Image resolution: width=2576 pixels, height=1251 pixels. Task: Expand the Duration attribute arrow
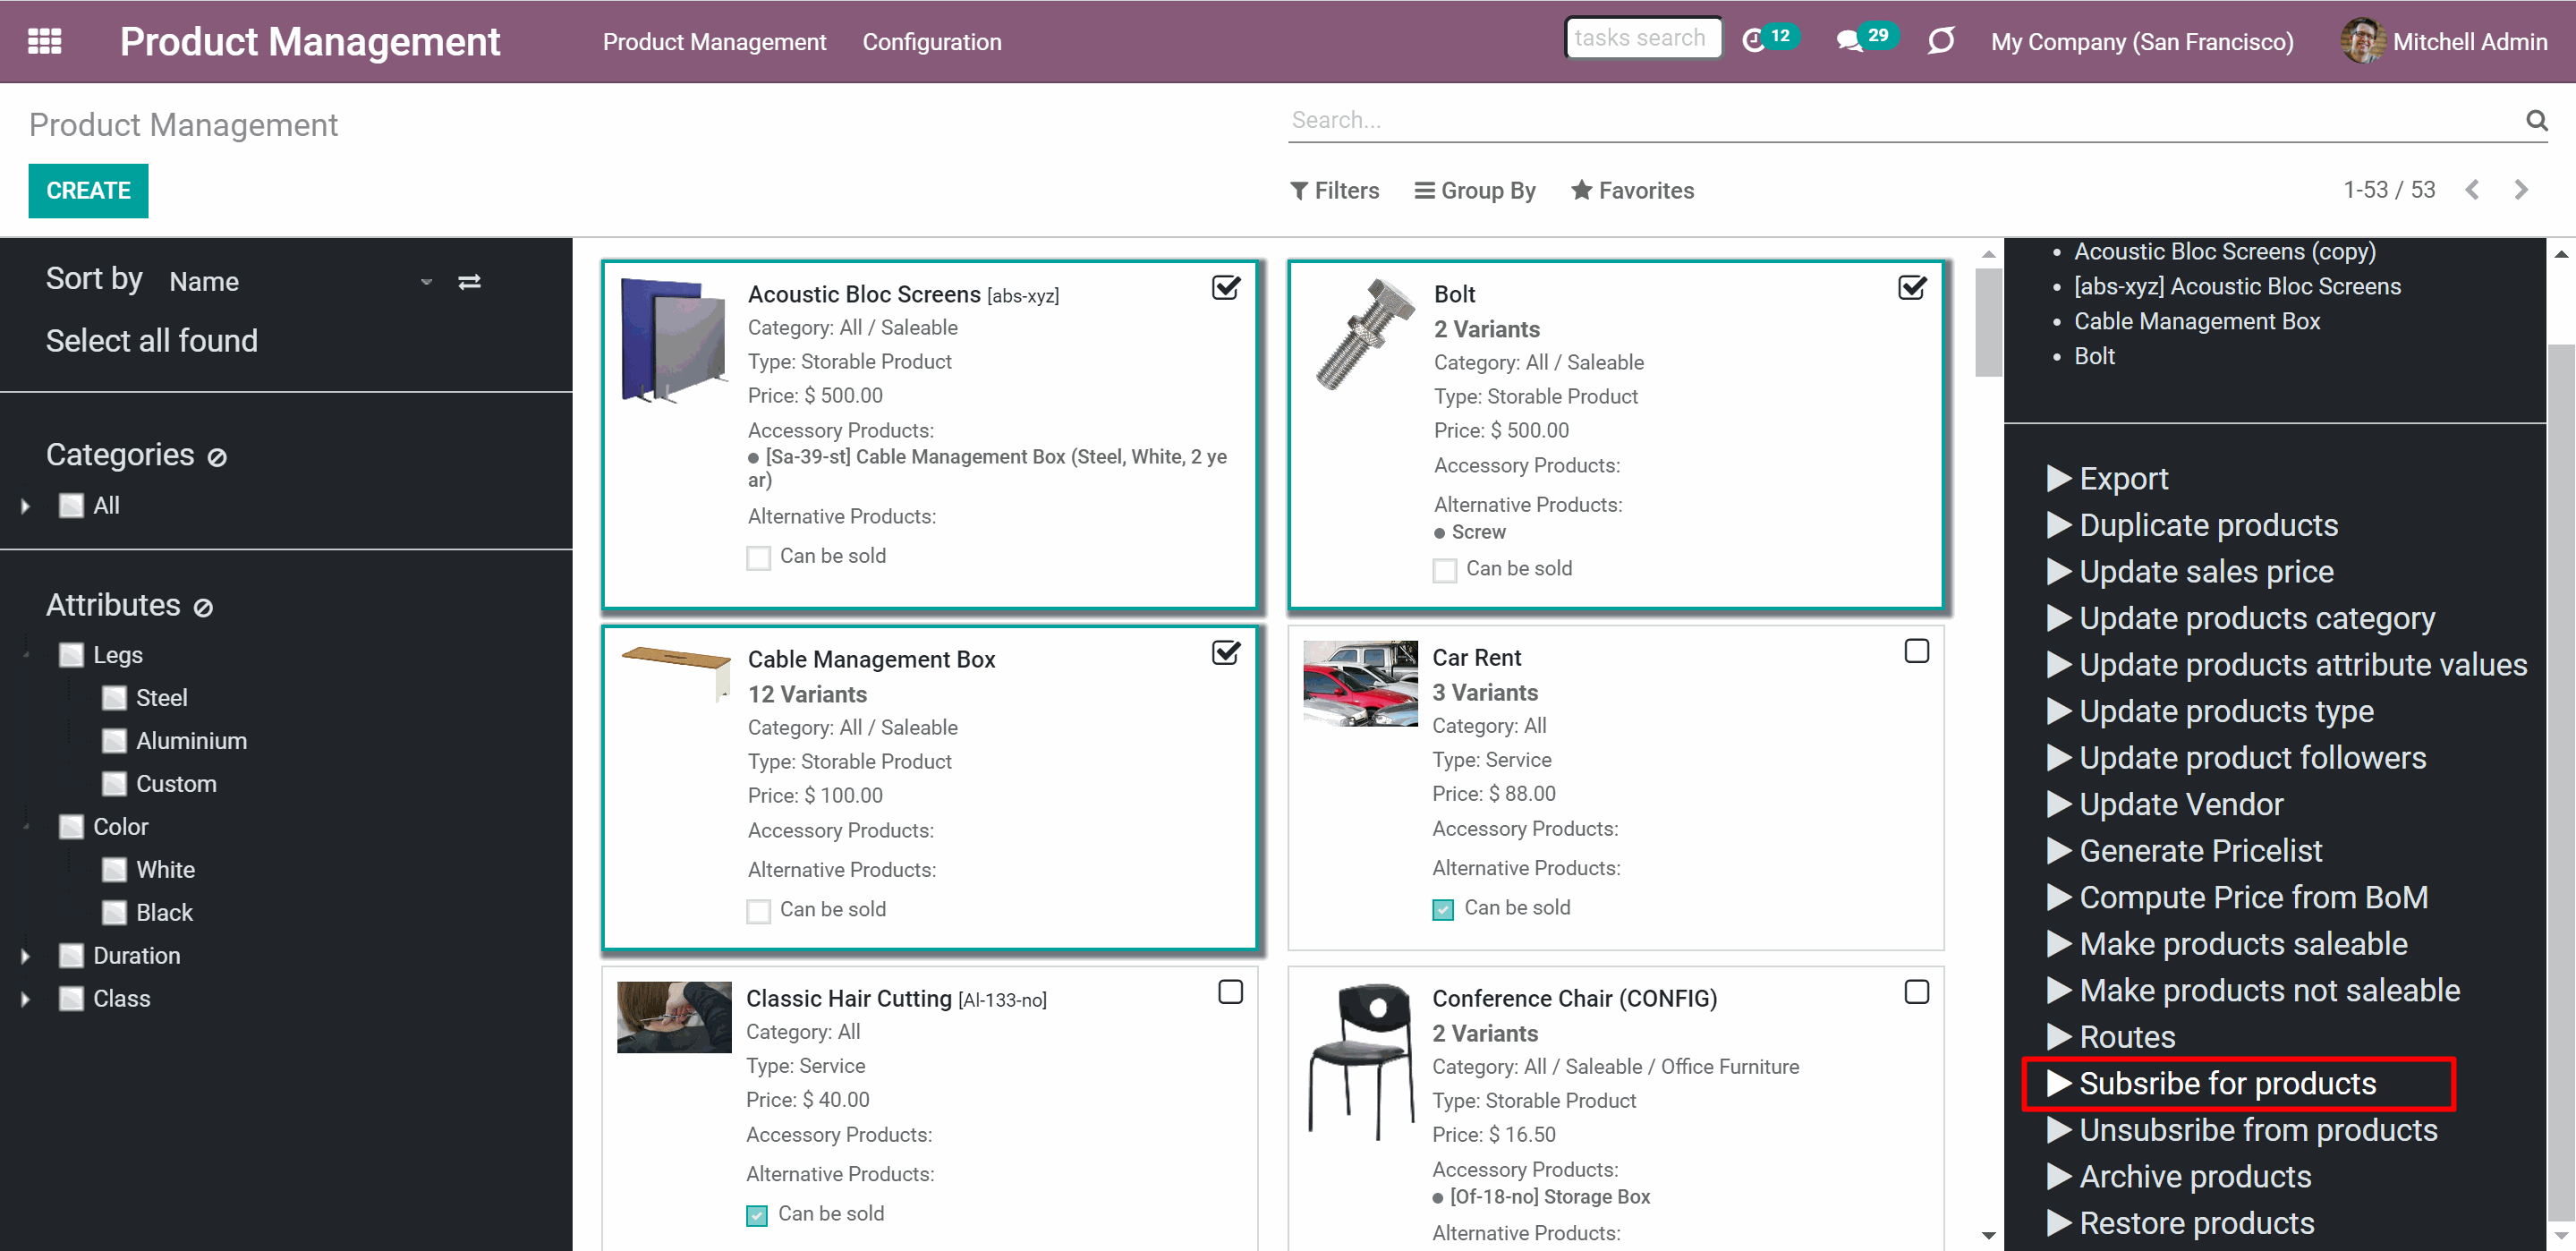[25, 956]
